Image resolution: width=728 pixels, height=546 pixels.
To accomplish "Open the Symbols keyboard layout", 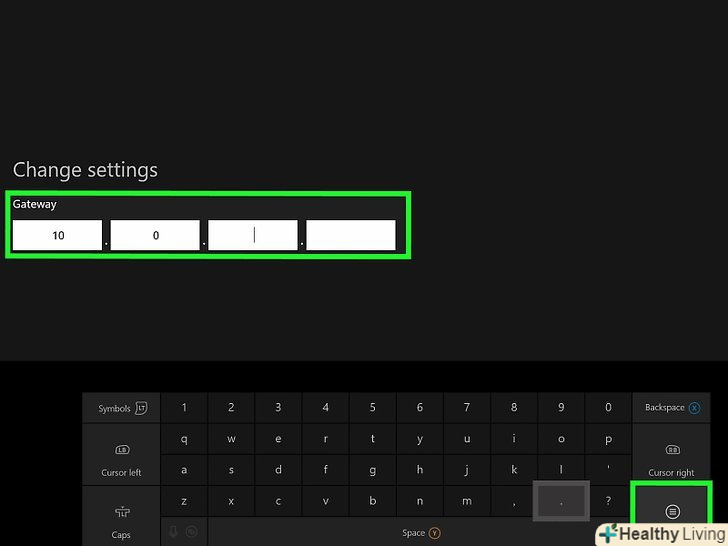I will [x=122, y=408].
